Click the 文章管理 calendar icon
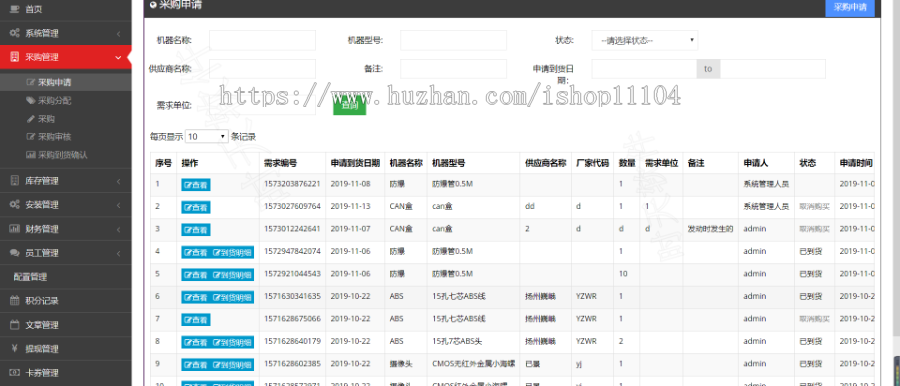 pos(14,325)
